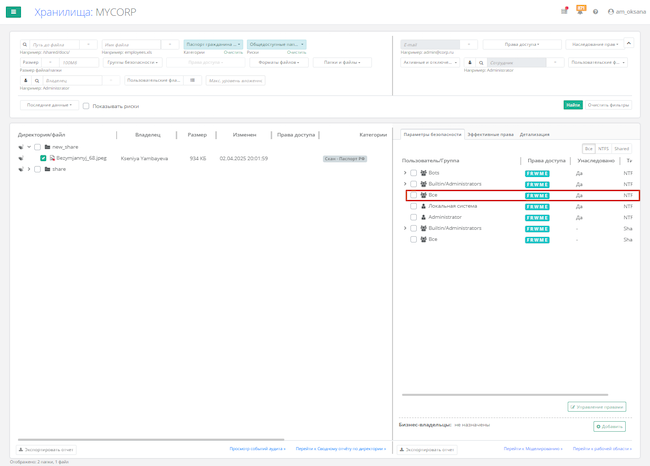Open the Перейти к Моделированию link

[533, 449]
